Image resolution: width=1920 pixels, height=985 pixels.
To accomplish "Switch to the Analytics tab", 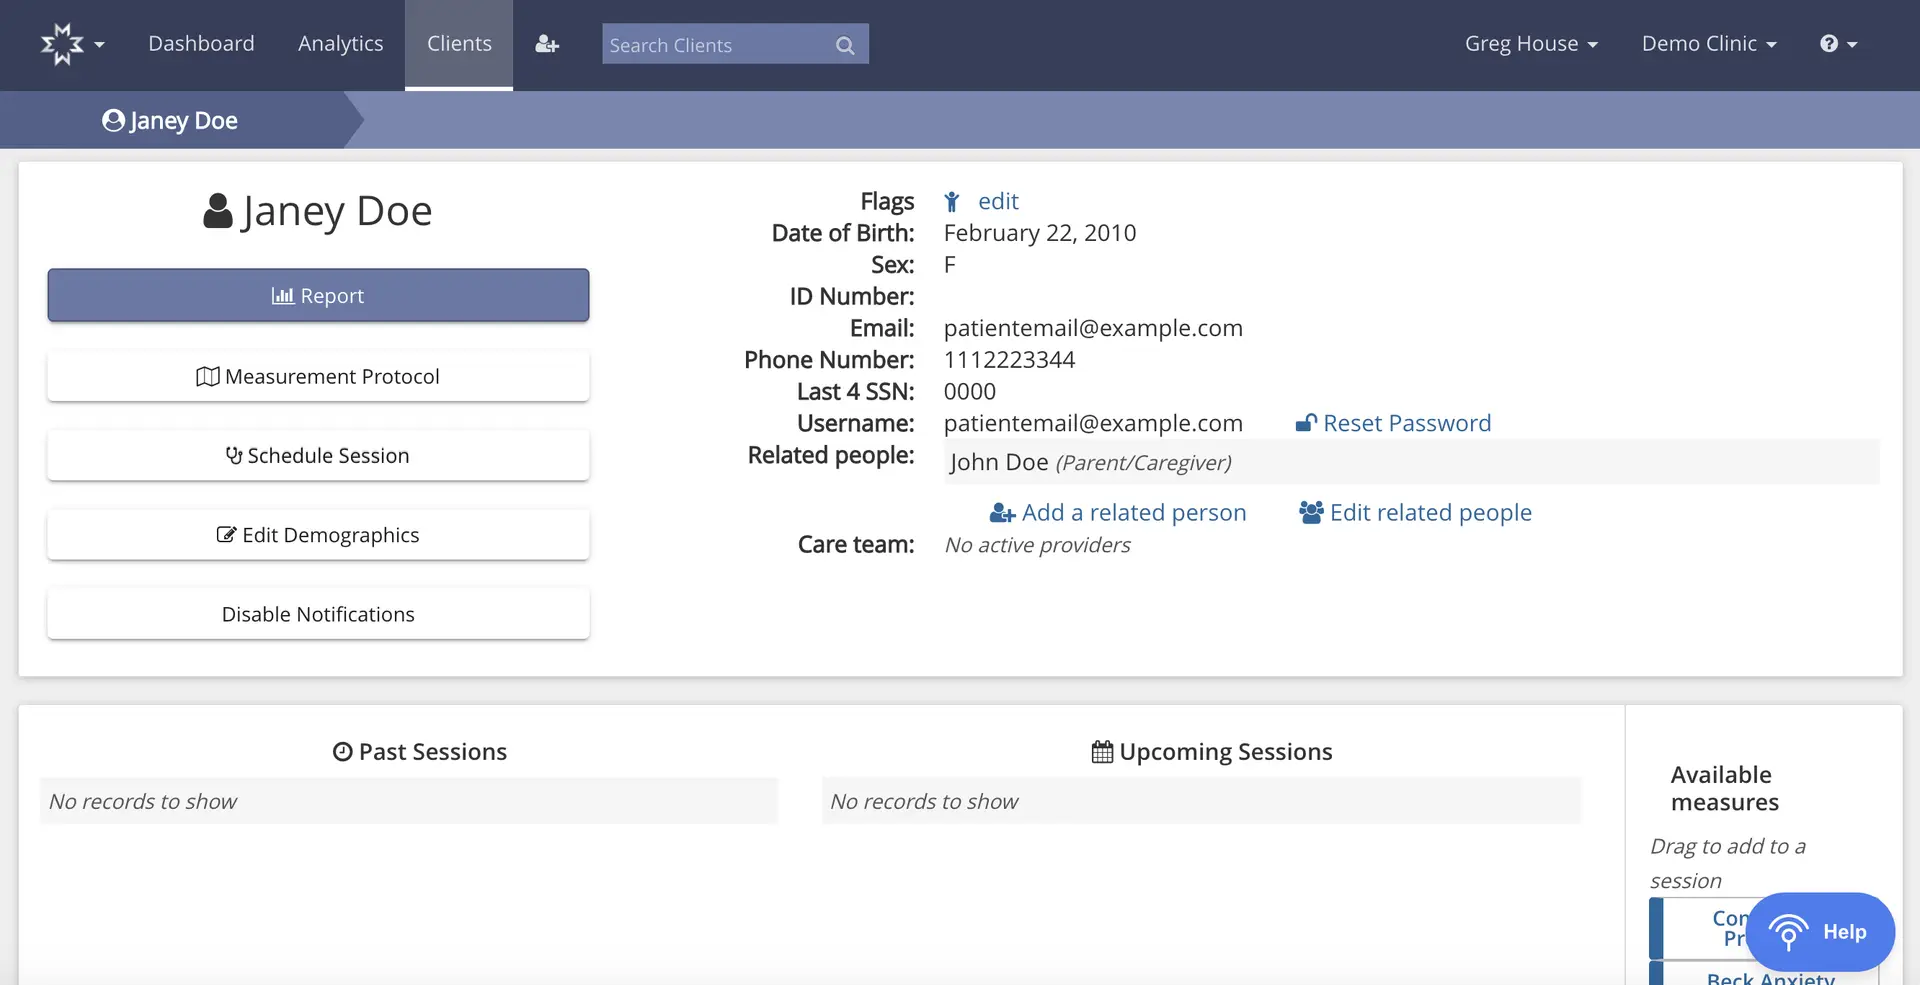I will (340, 43).
